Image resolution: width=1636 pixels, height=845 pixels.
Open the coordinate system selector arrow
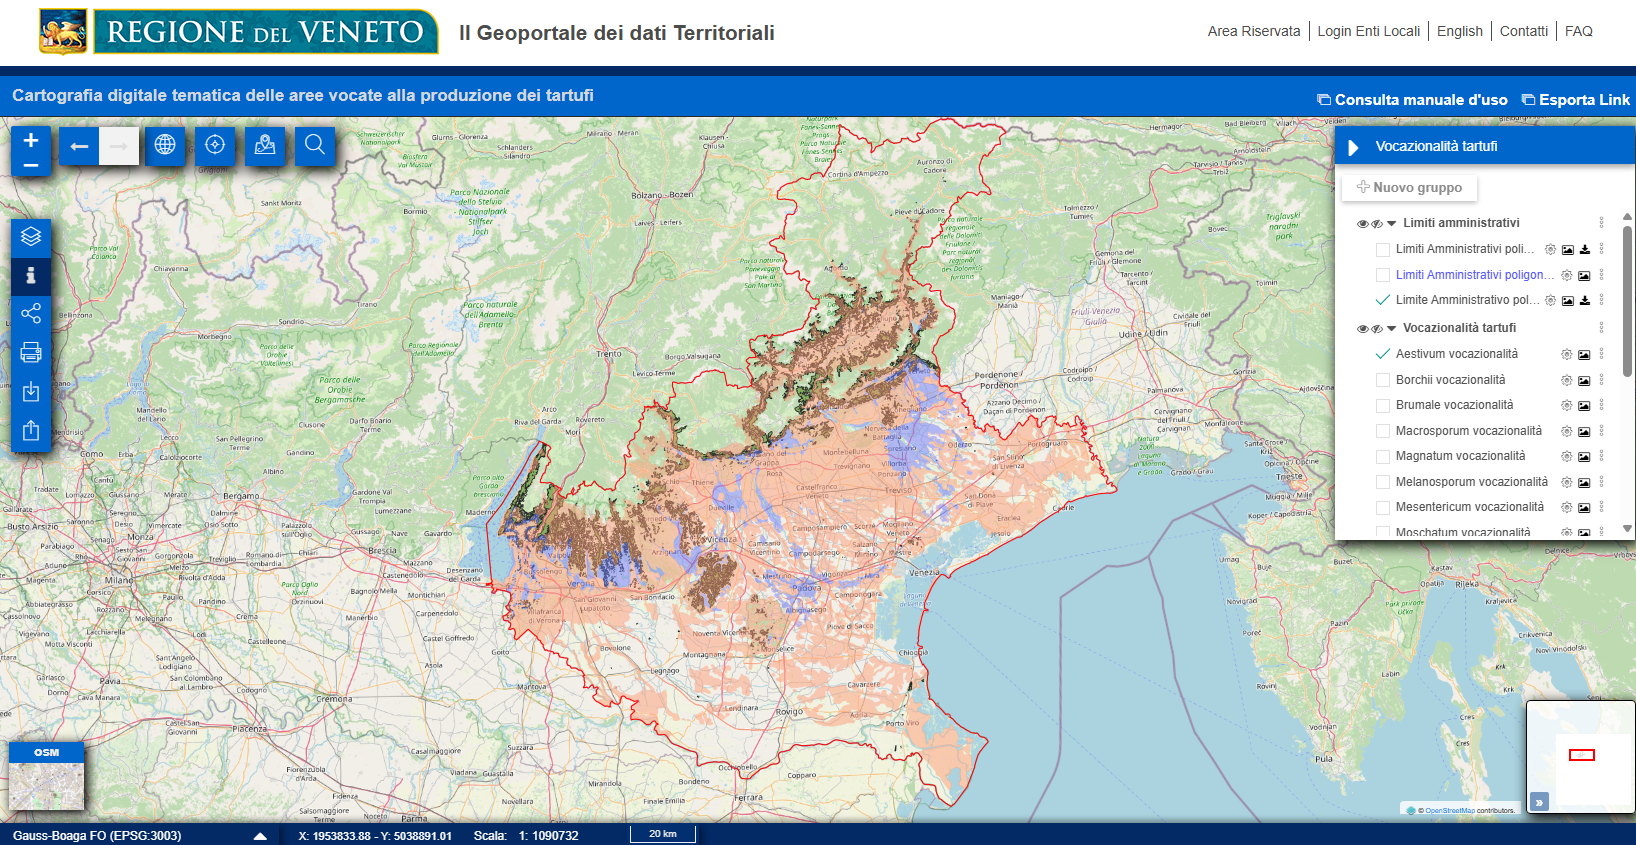[x=260, y=836]
